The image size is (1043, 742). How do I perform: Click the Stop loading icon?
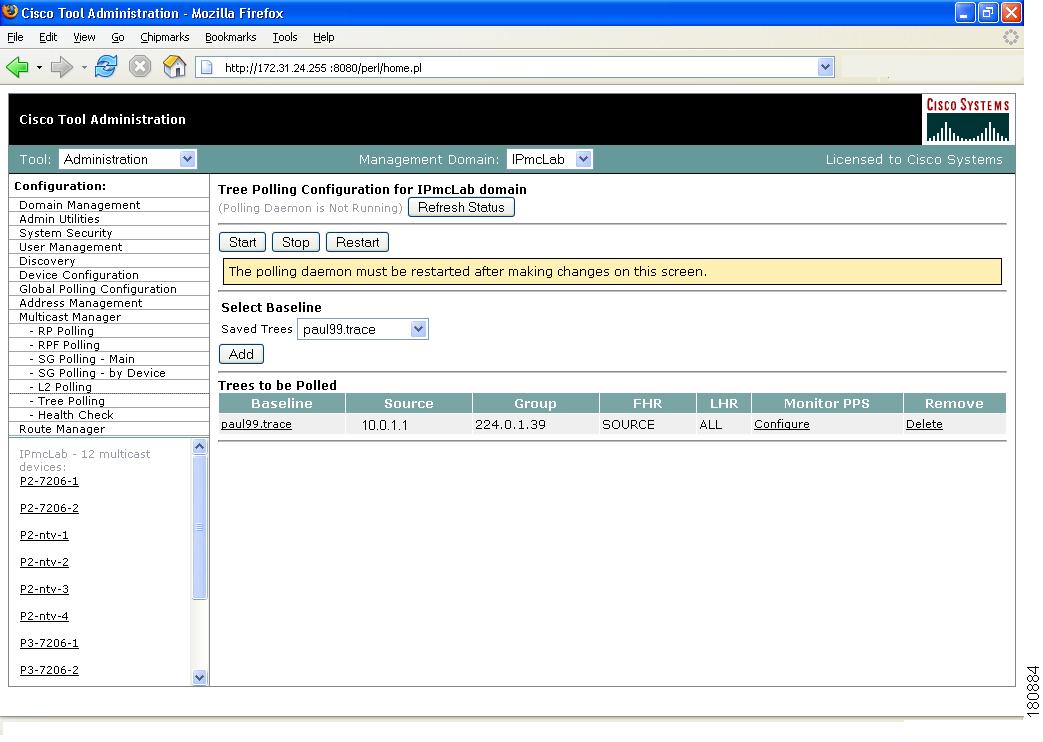click(x=140, y=67)
